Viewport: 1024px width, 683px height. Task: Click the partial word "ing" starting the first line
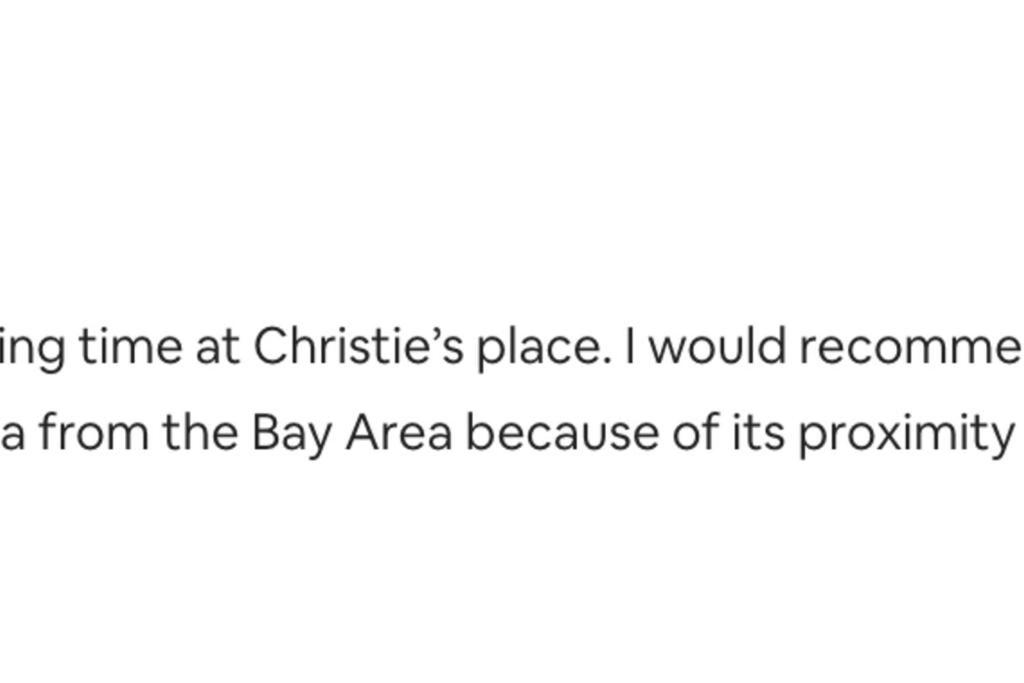(31, 349)
